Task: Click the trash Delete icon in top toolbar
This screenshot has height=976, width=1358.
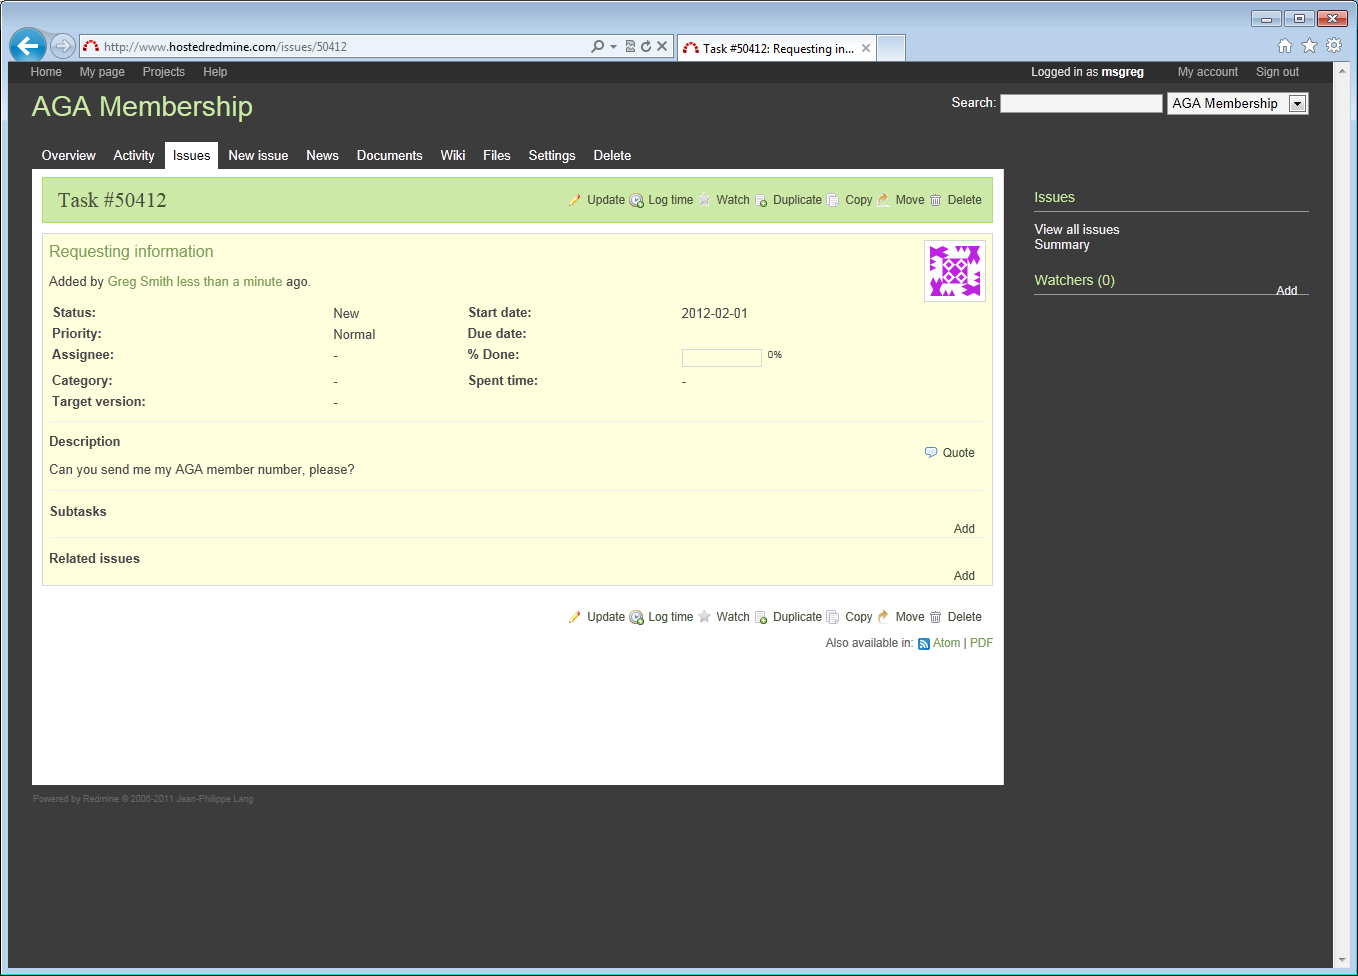Action: click(936, 201)
